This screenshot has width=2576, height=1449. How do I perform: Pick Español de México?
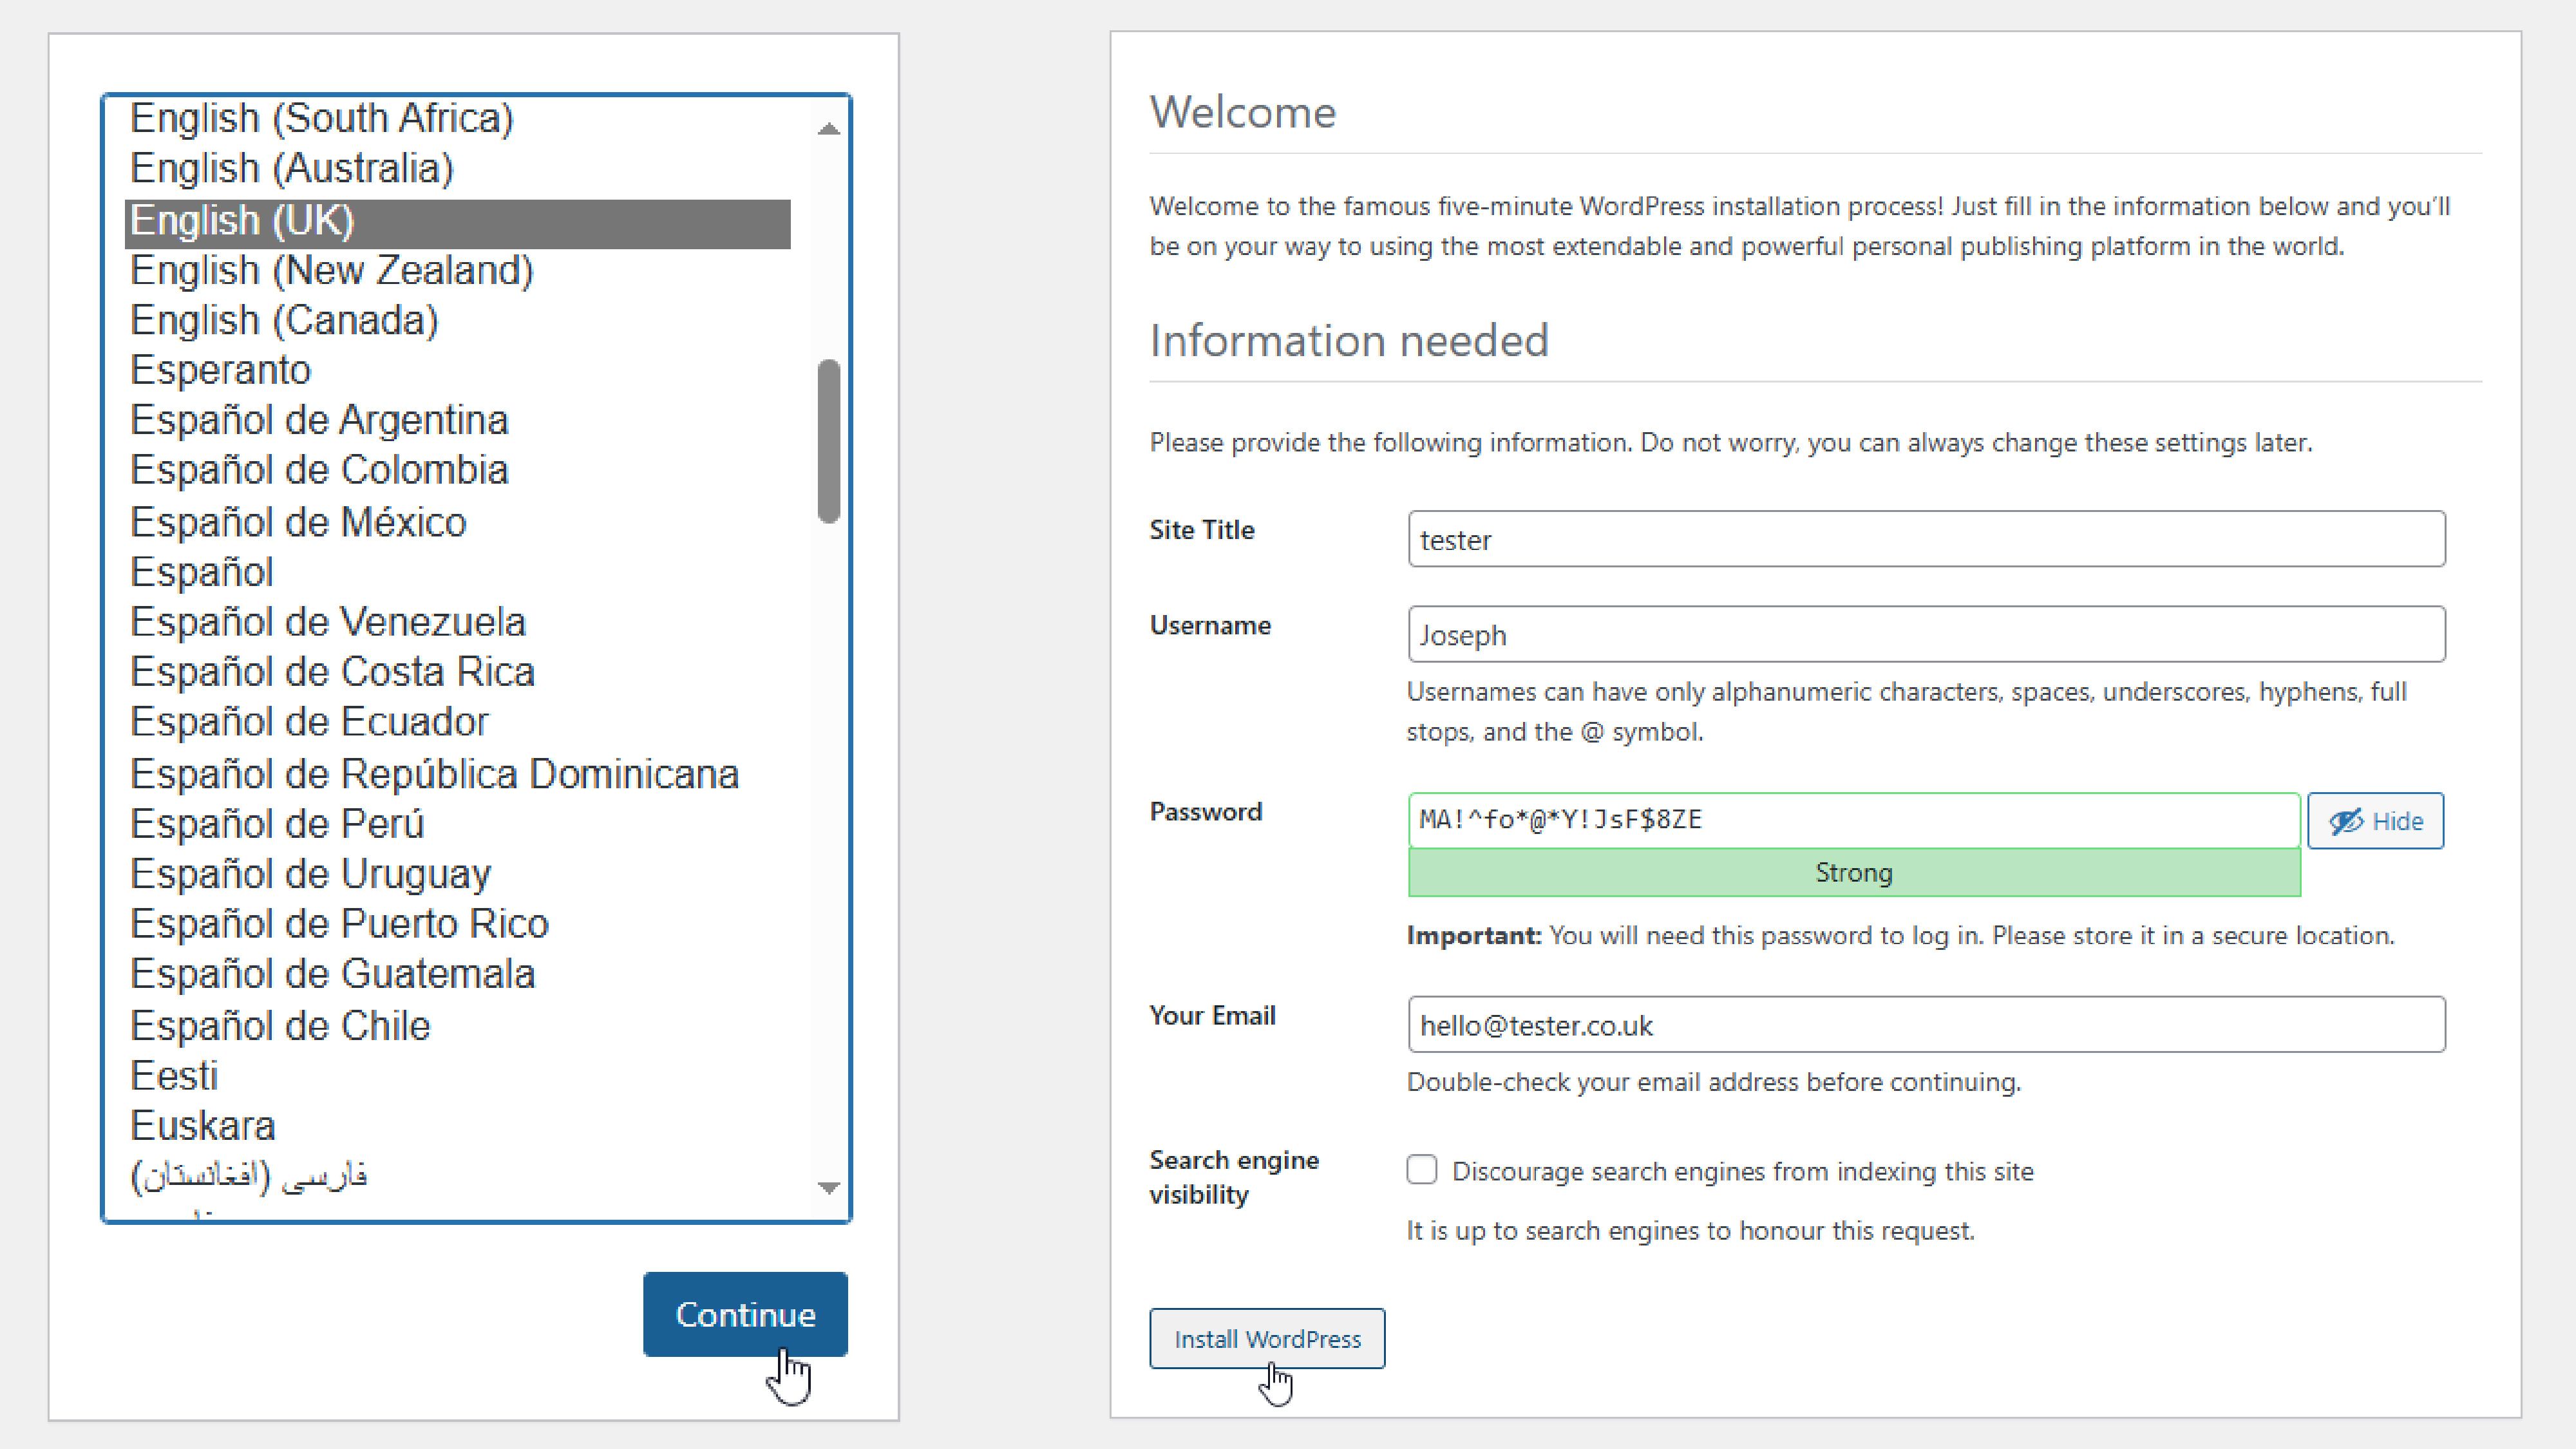click(458, 523)
